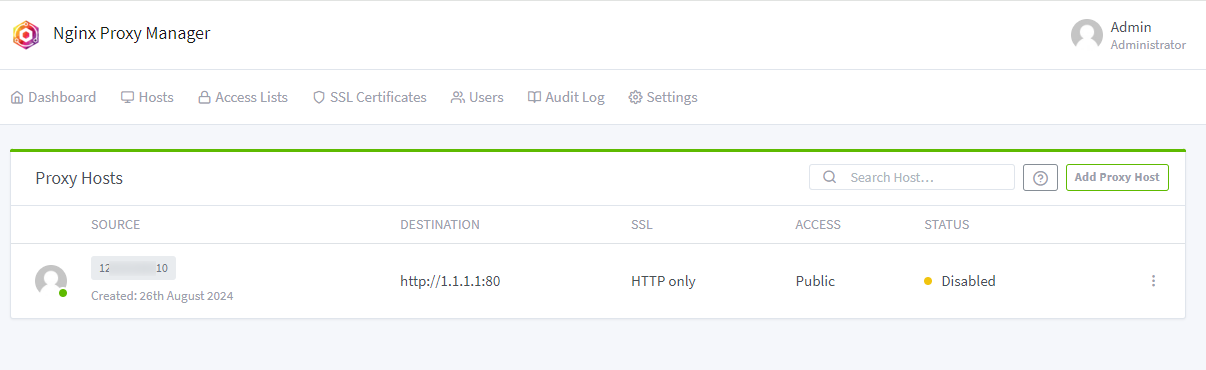Open the Admin account menu

1128,35
